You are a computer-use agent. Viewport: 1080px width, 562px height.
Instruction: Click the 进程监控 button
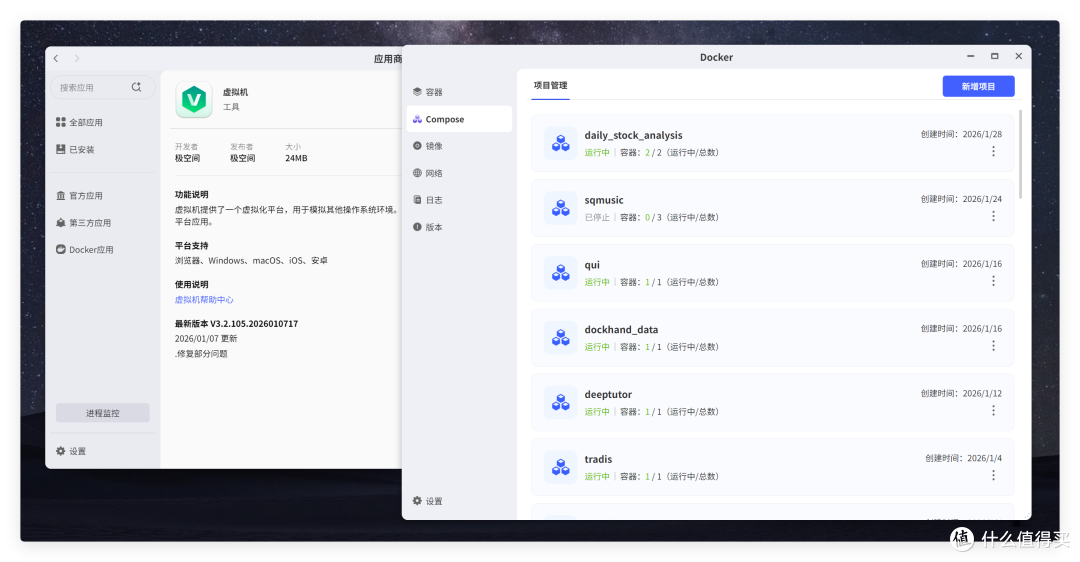click(103, 413)
